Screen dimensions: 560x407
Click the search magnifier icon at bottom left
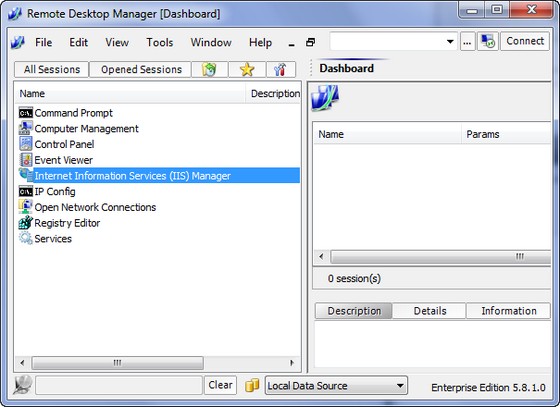(x=22, y=385)
